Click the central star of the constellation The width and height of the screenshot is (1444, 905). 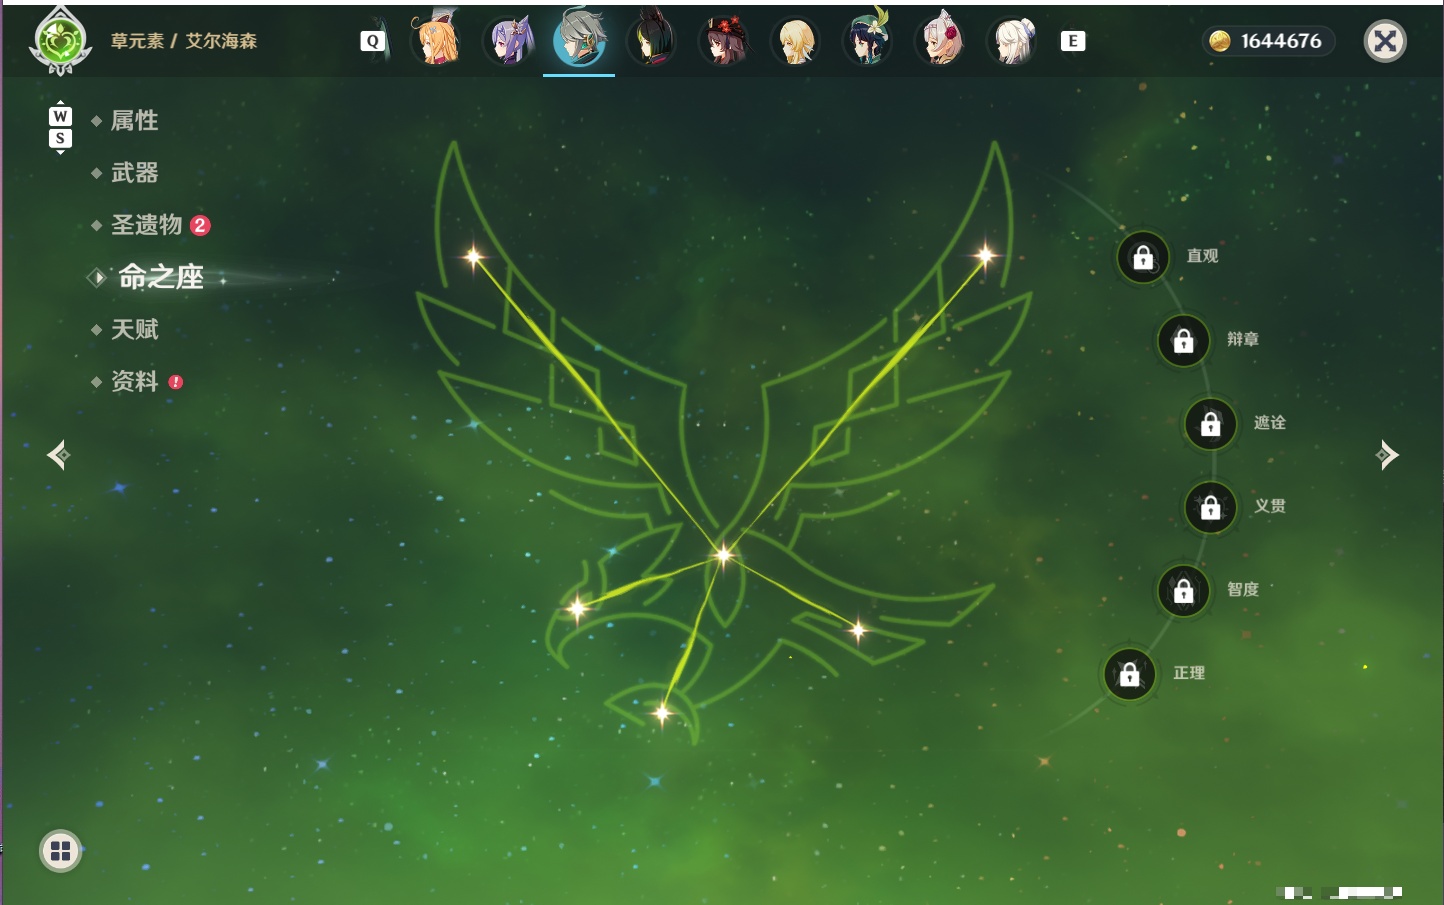[x=723, y=554]
